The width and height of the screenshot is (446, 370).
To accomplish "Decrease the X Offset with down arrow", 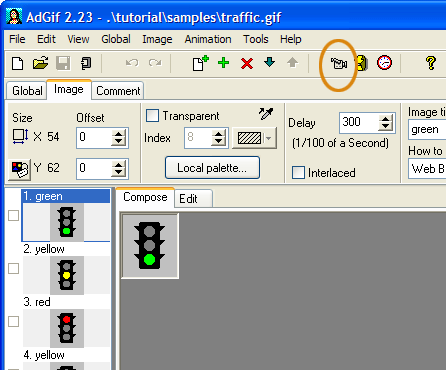I will 119,142.
